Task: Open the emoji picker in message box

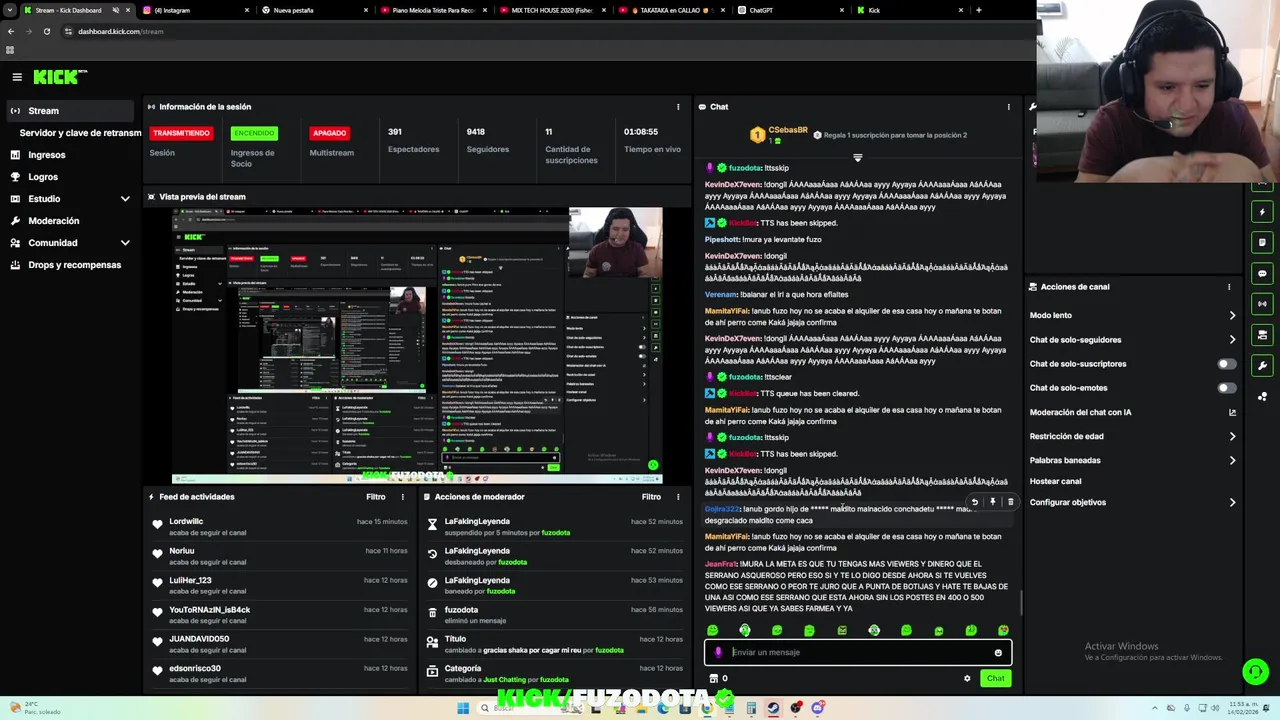Action: pyautogui.click(x=998, y=653)
